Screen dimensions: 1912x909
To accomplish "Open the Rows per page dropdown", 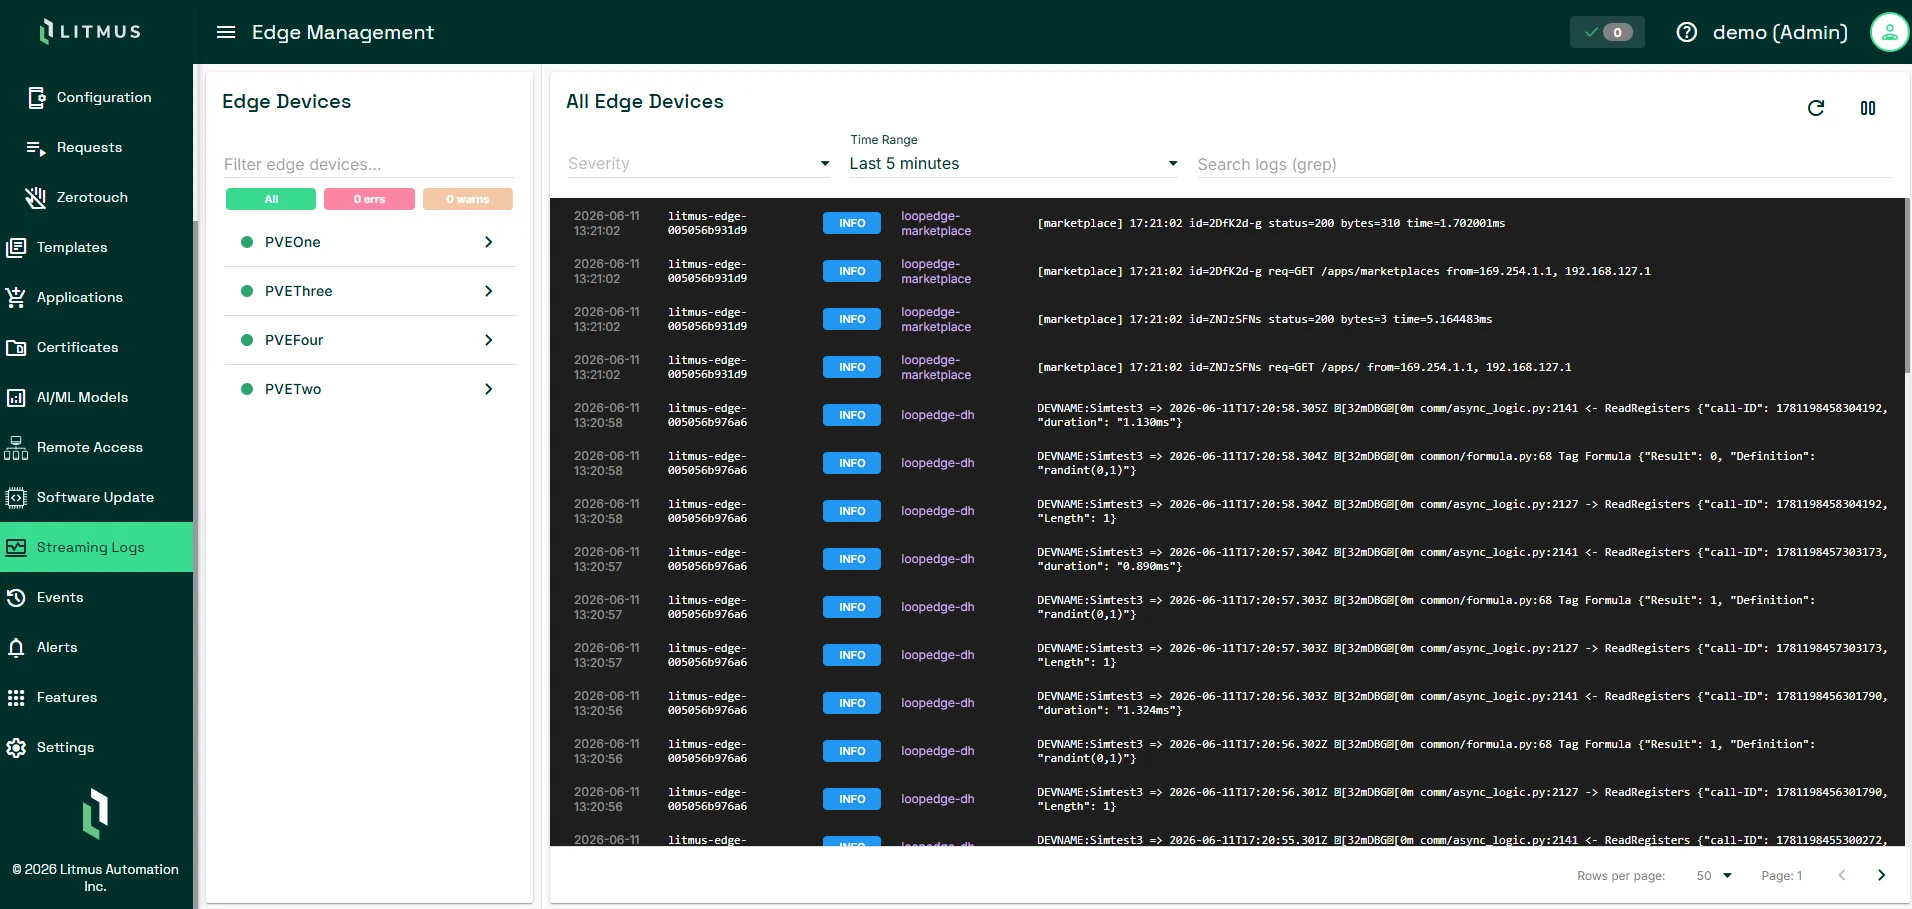I will (1714, 875).
